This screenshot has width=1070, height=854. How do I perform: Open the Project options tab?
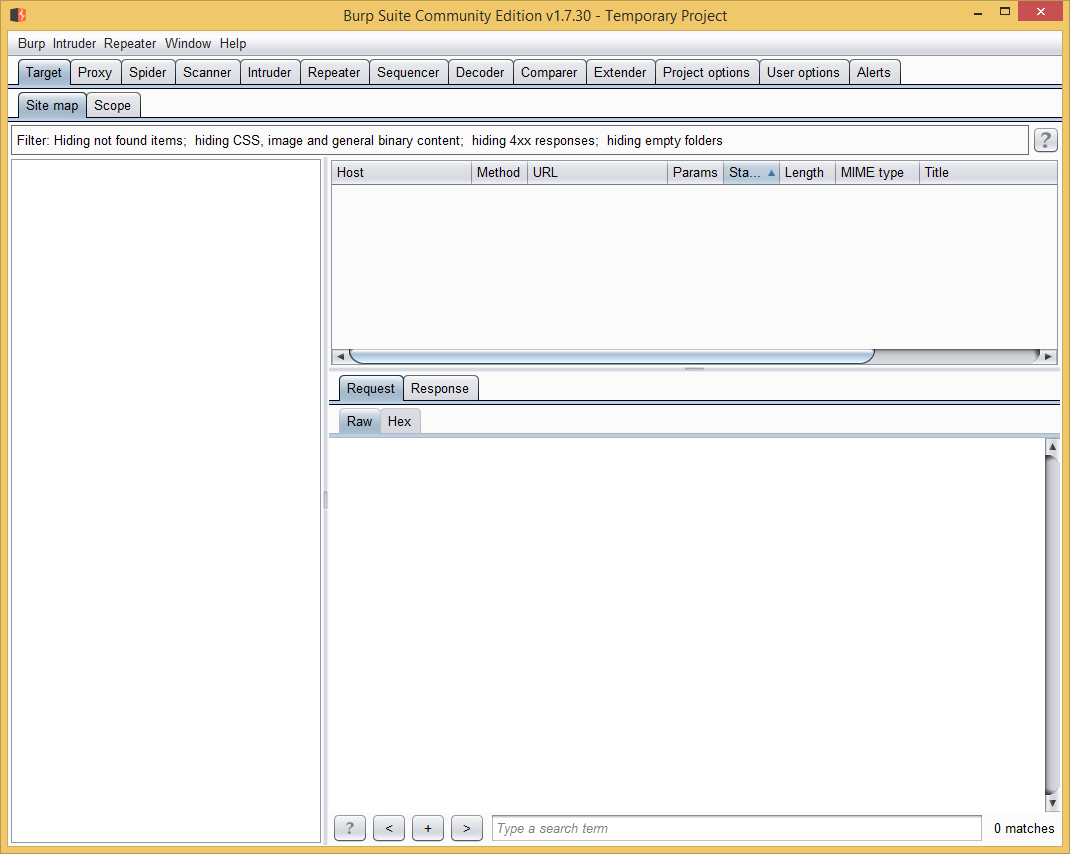pos(706,72)
